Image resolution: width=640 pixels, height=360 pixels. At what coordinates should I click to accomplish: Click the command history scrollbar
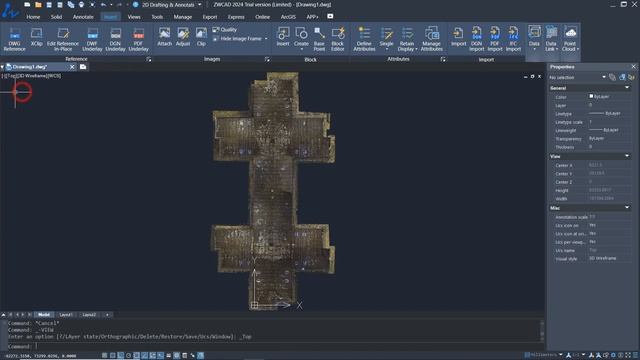(x=542, y=330)
